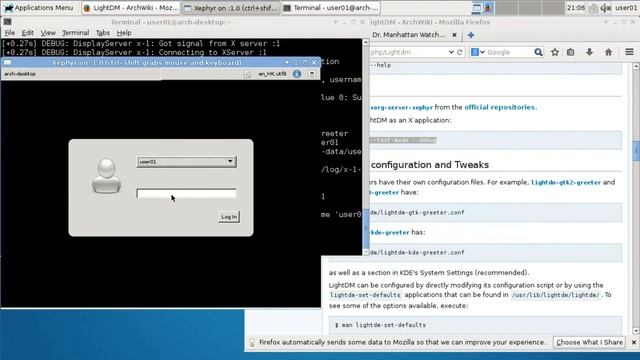Click notification tray icon beside clock

[594, 7]
